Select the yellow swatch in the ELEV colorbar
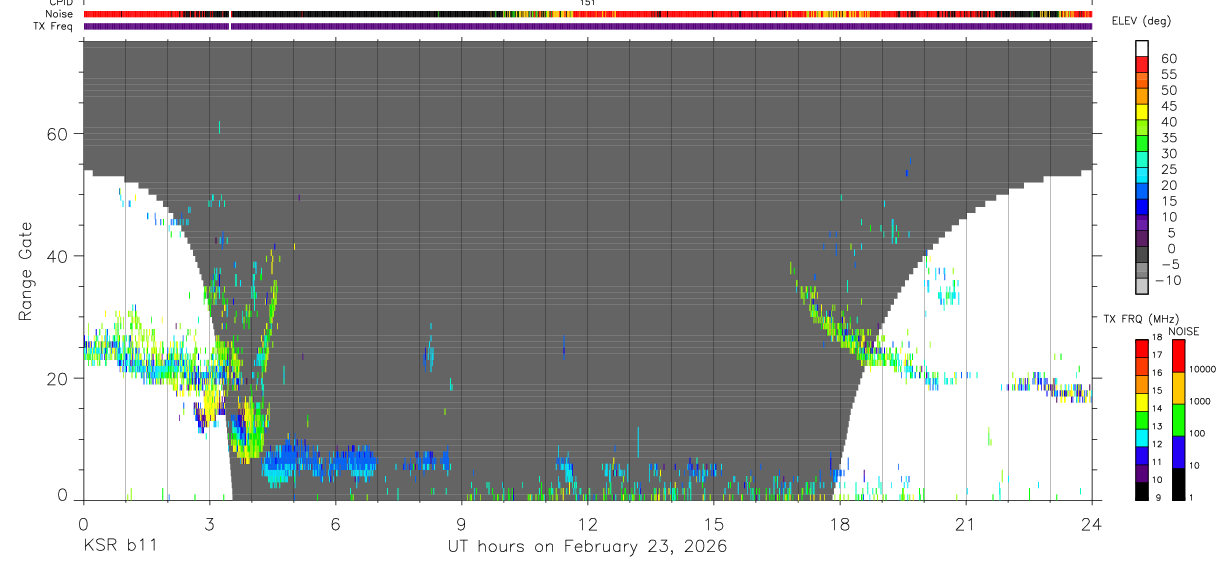The image size is (1228, 567). click(x=1141, y=111)
